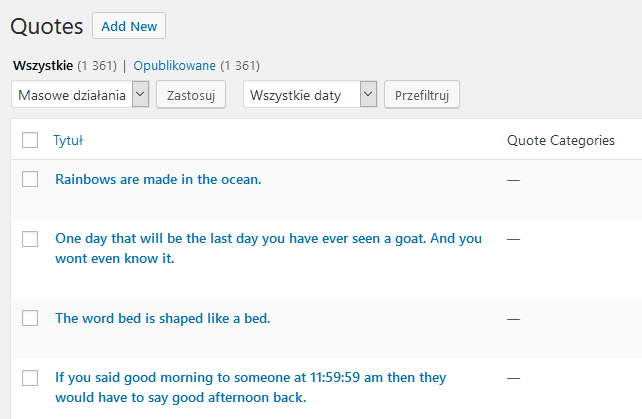Image resolution: width=642 pixels, height=419 pixels.
Task: Open the Masowe działania dropdown
Action: [81, 95]
